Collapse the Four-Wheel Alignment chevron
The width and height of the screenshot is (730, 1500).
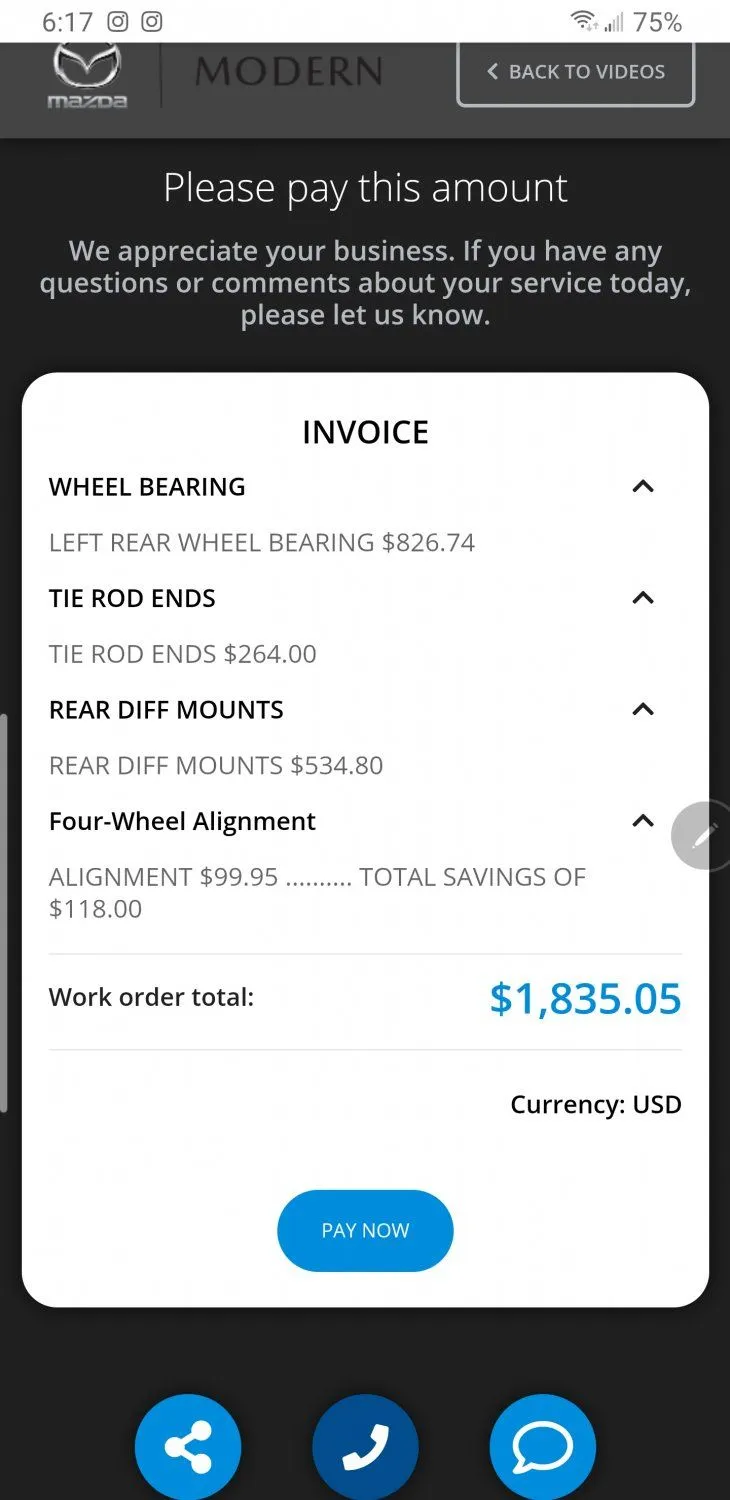pyautogui.click(x=643, y=821)
